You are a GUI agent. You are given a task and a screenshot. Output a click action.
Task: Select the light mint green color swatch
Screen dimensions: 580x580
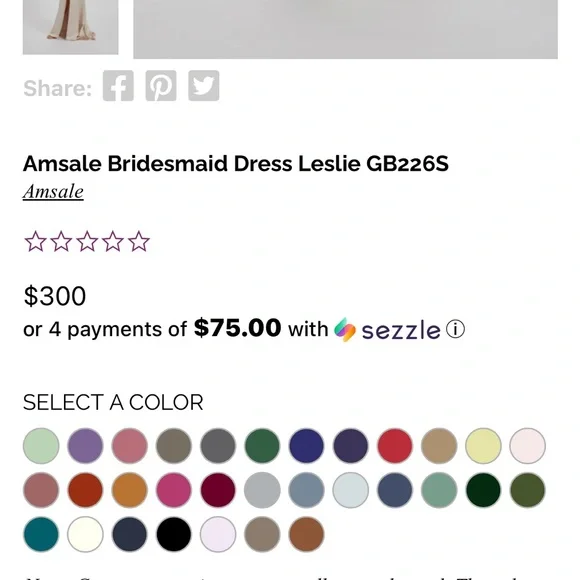[41, 446]
